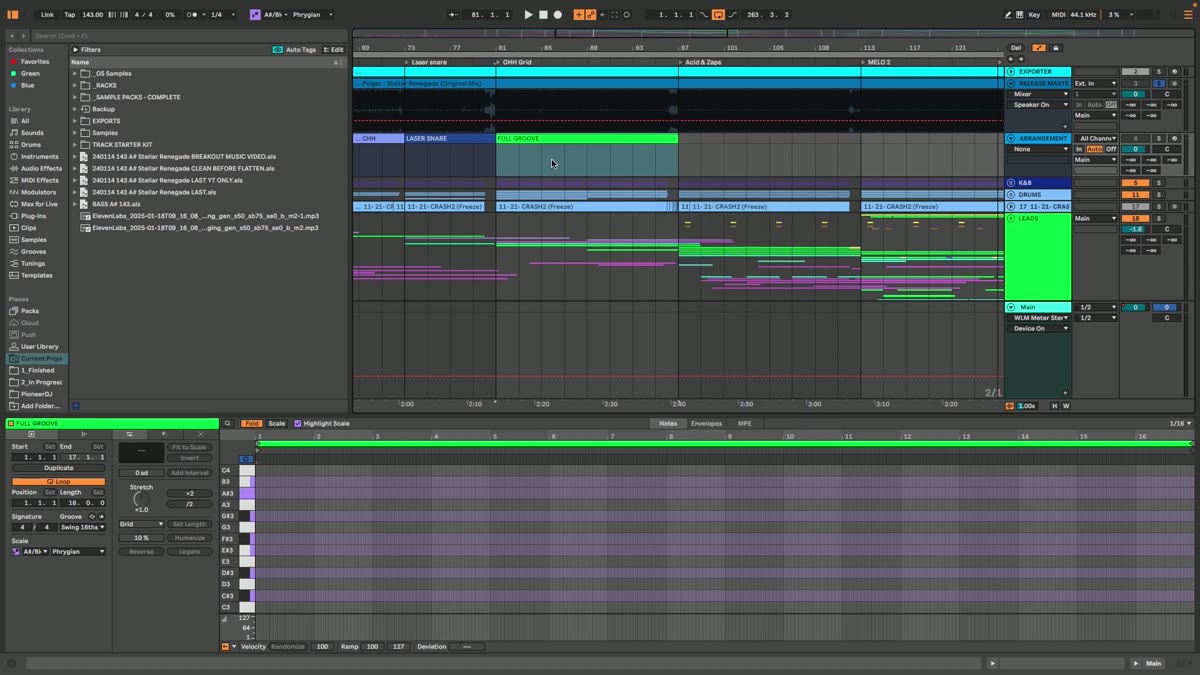The width and height of the screenshot is (1200, 675).
Task: Click the Edit button in the browser
Action: click(x=333, y=50)
